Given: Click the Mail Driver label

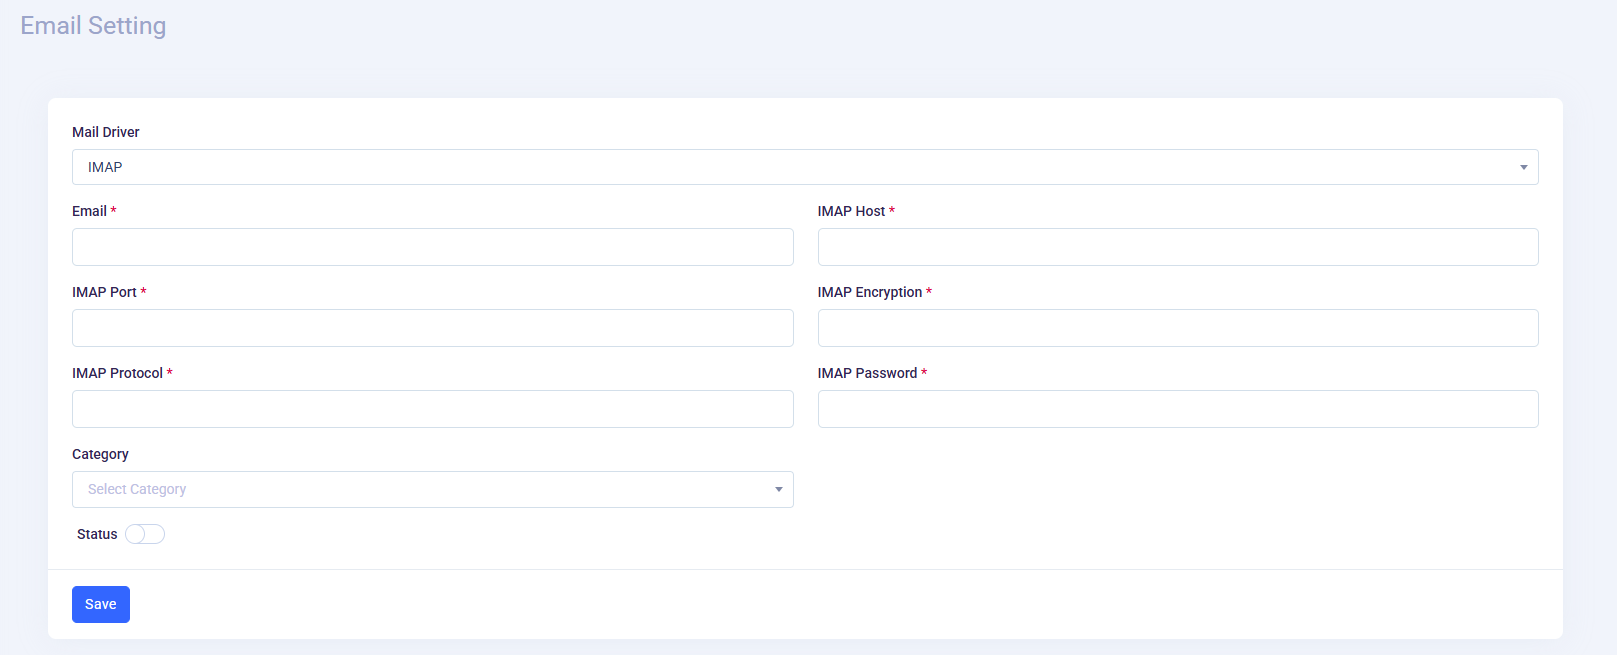Looking at the screenshot, I should [x=106, y=132].
